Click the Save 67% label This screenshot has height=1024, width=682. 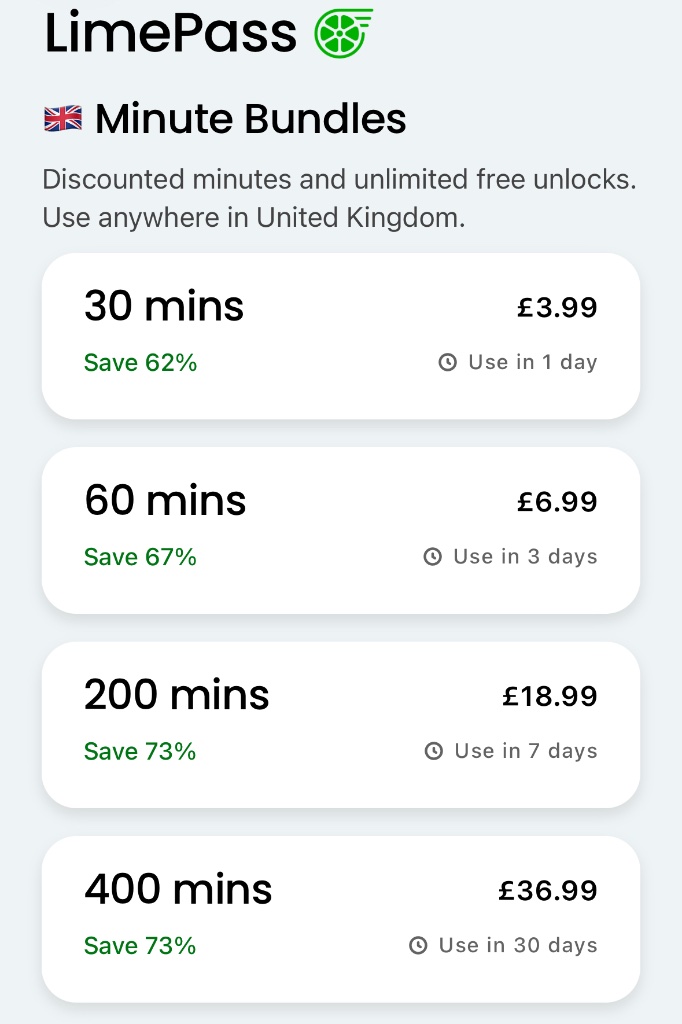tap(140, 557)
